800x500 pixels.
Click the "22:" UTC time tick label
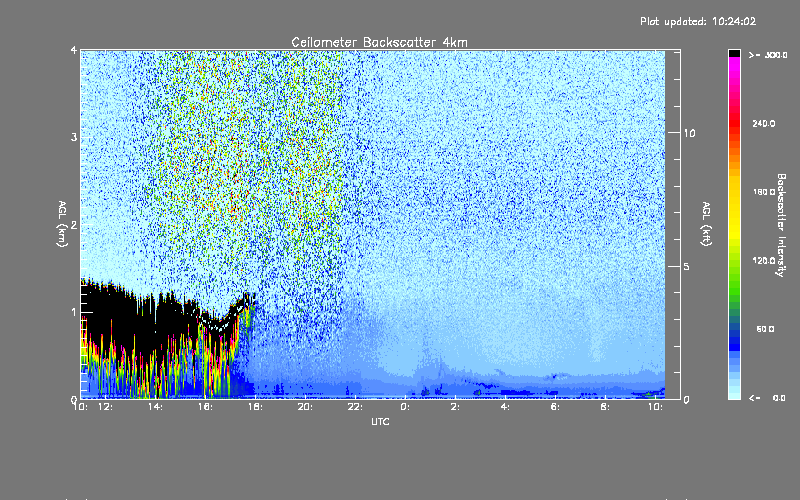point(355,407)
